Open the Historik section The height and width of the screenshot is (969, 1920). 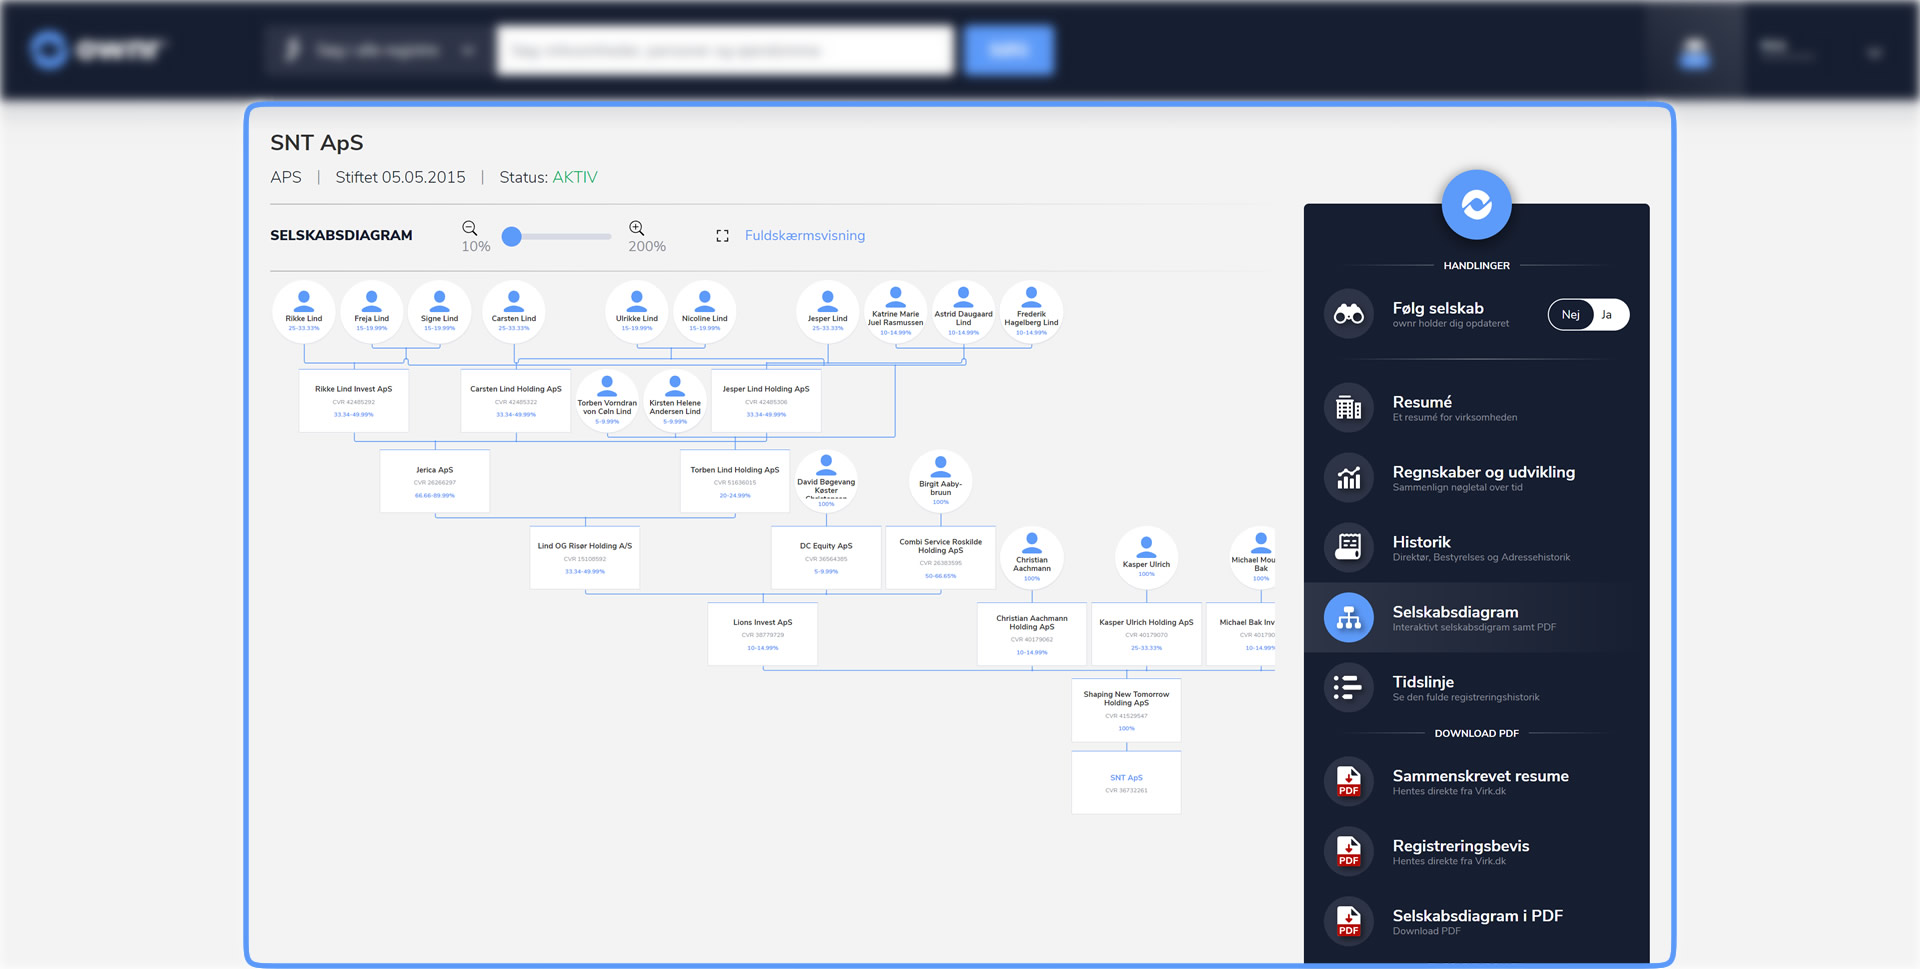[x=1476, y=548]
